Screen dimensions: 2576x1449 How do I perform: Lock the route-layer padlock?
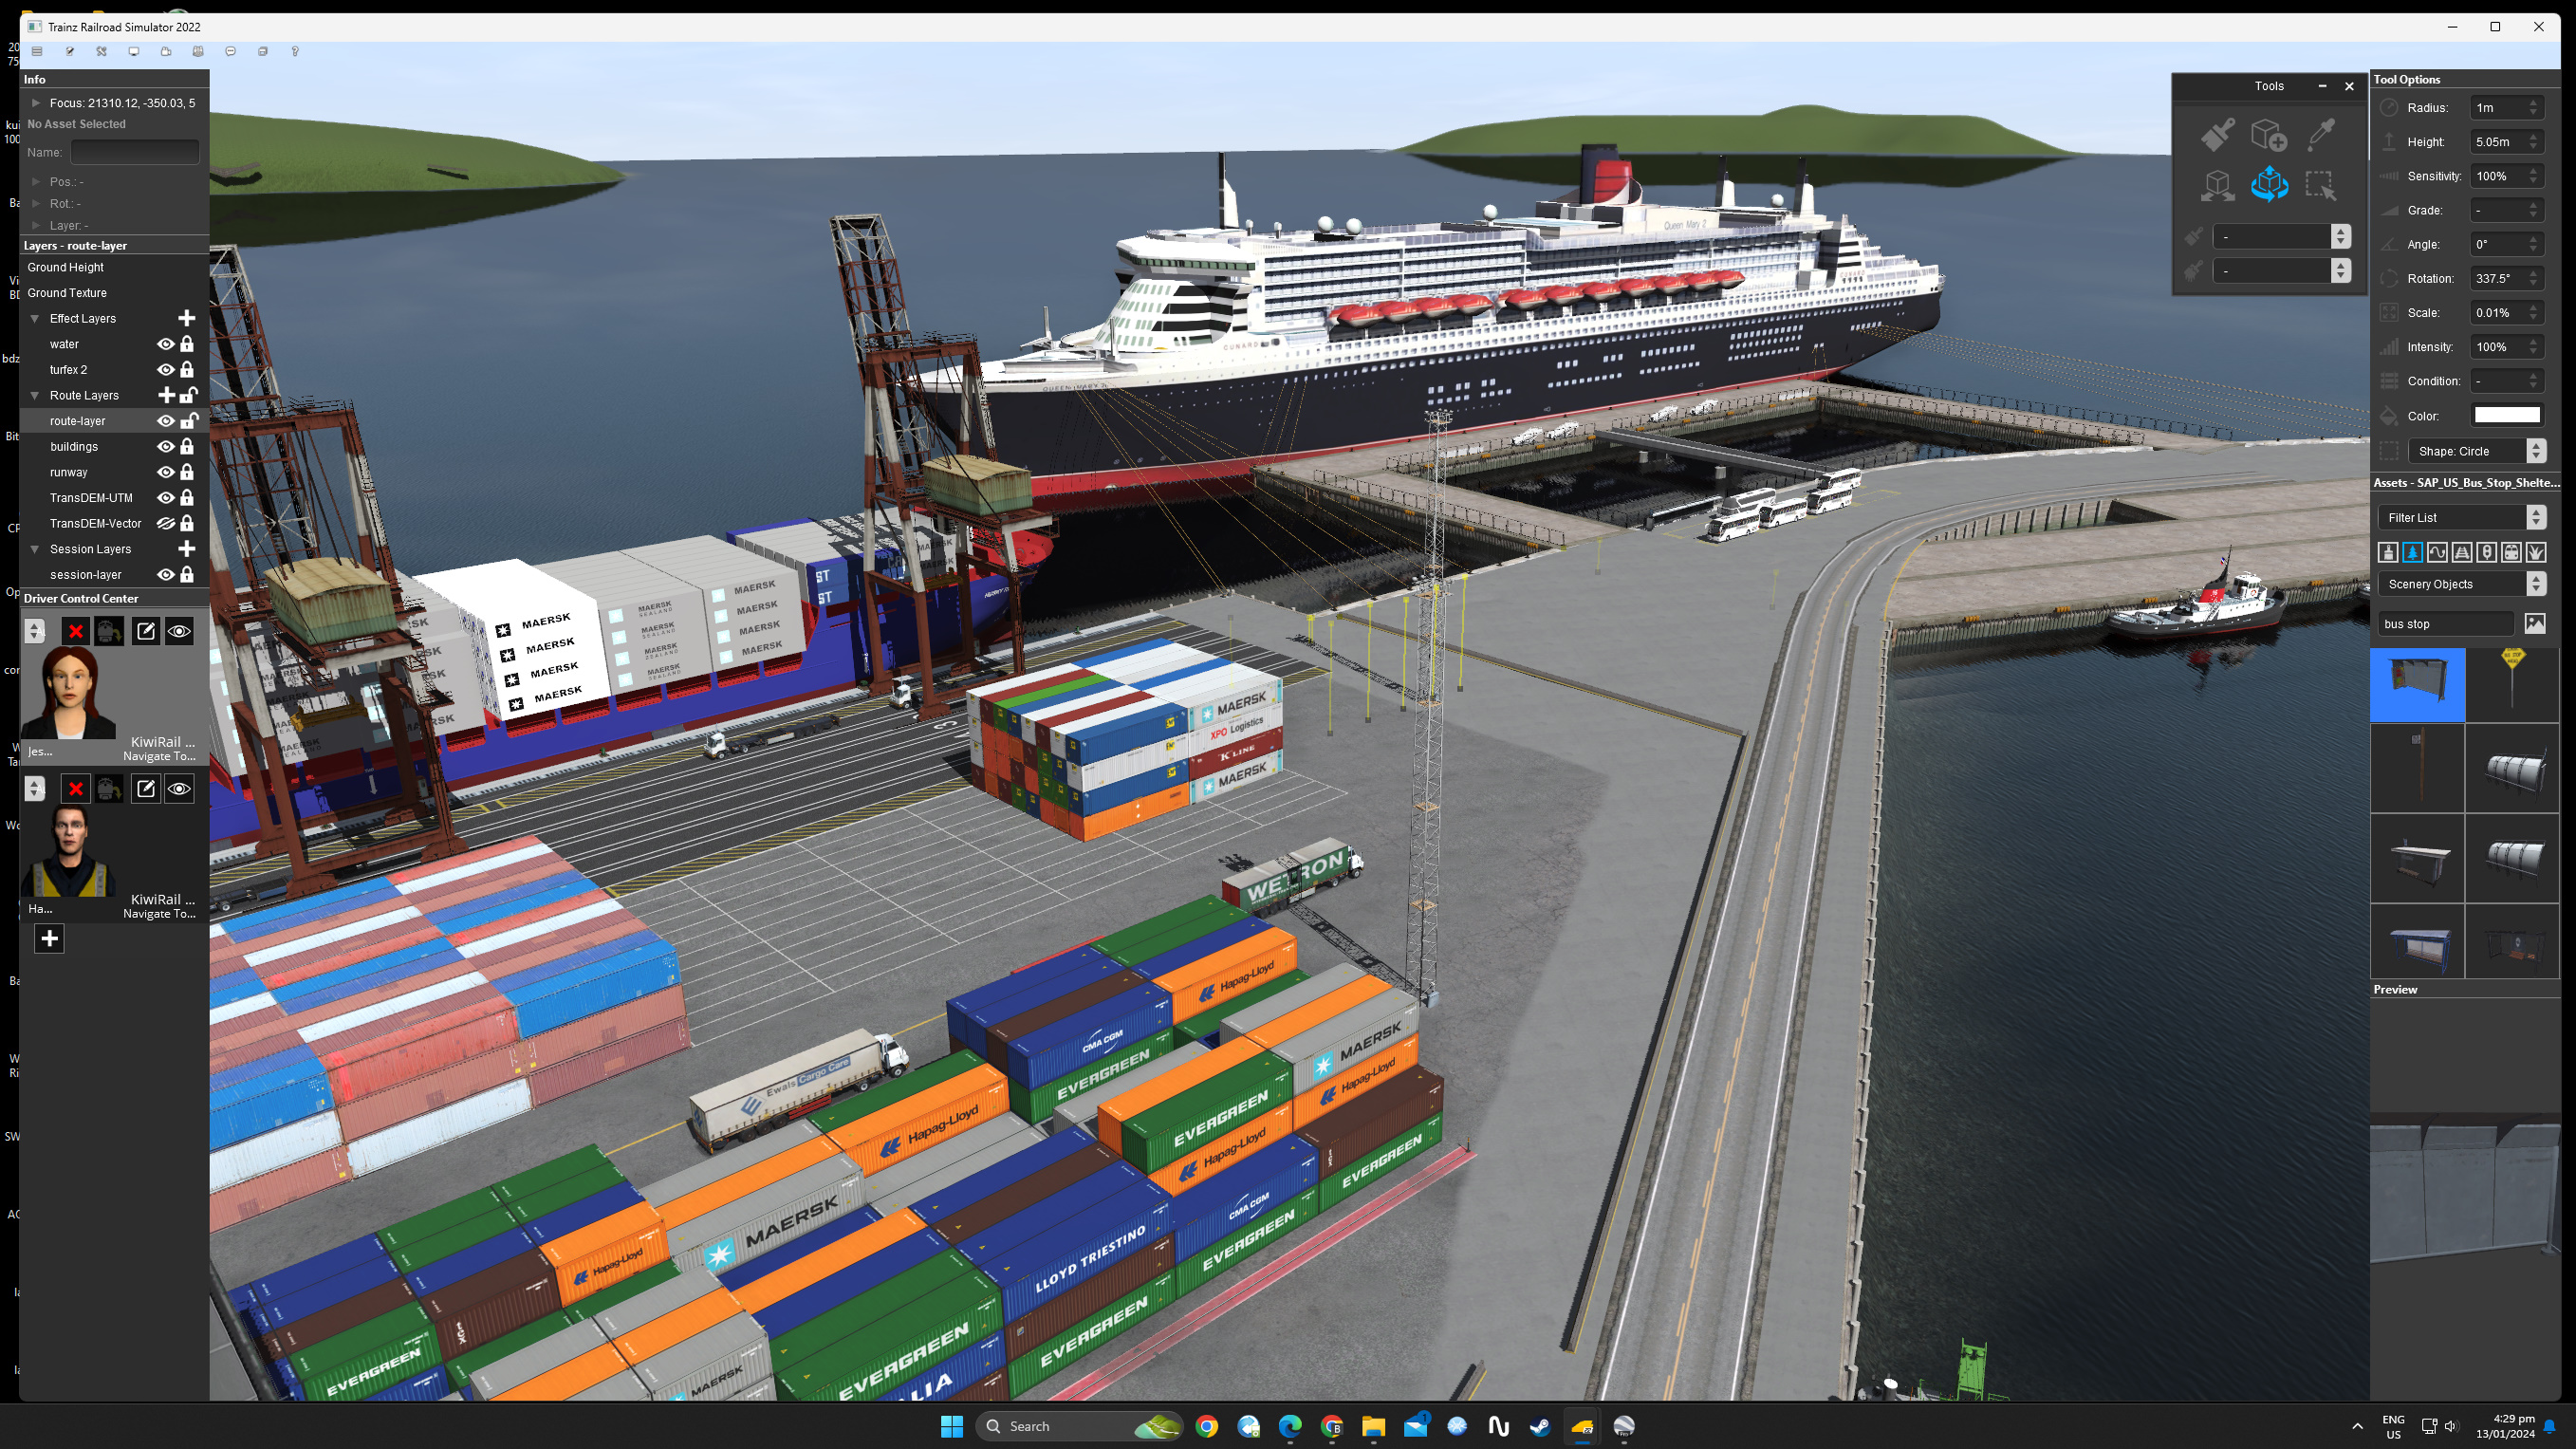[x=188, y=421]
